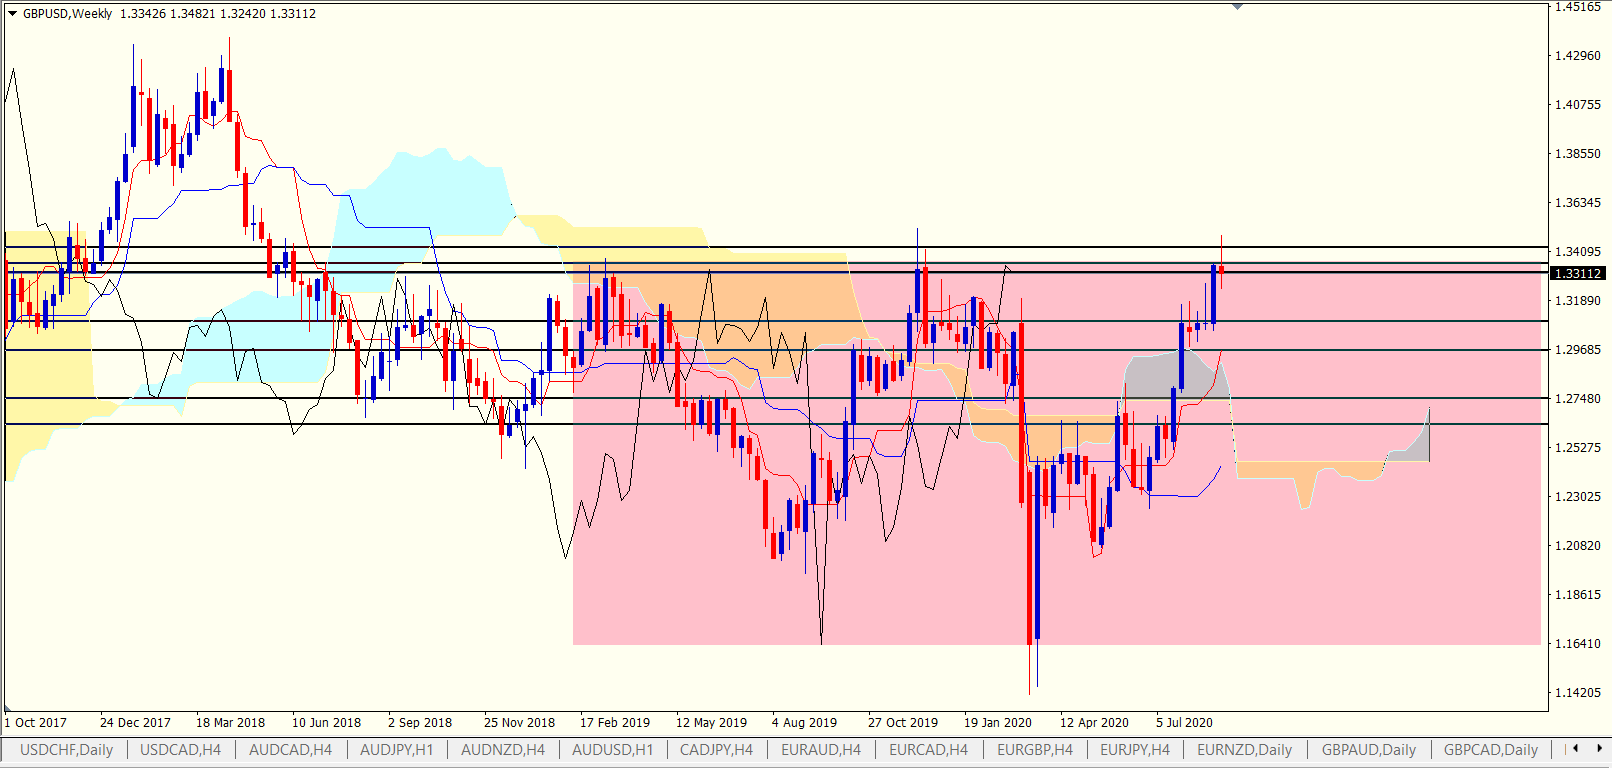
Task: Click the 17 Feb 2019 date label
Action: [x=615, y=722]
